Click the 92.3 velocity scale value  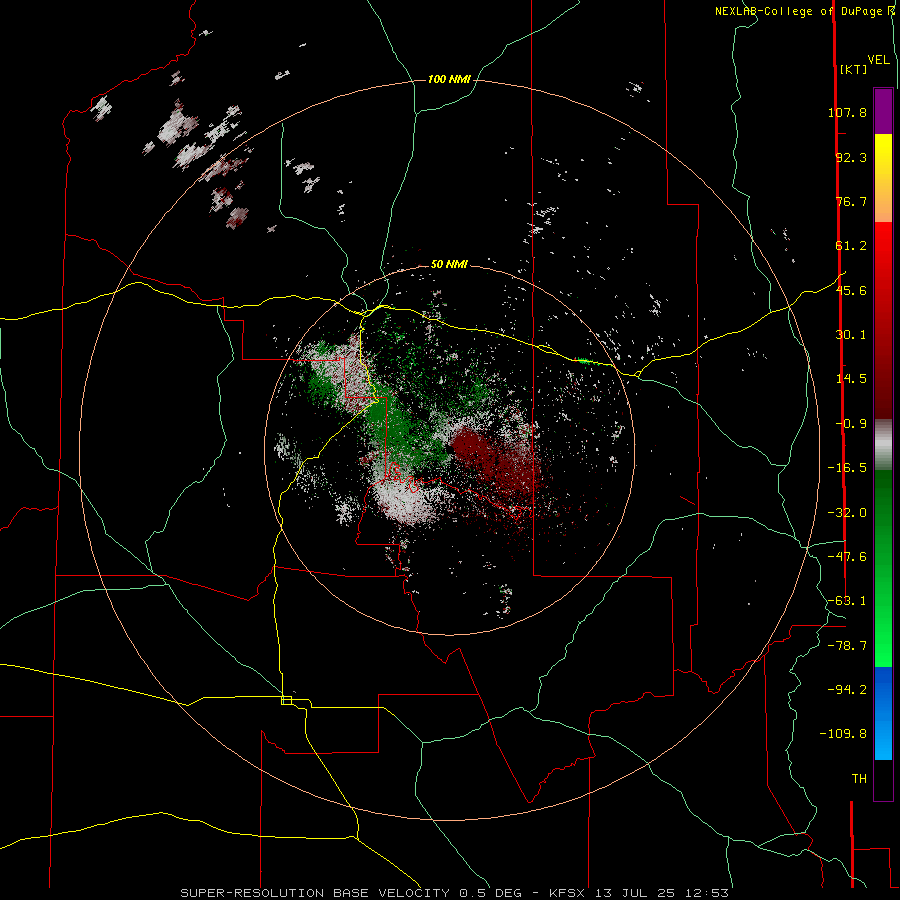tap(851, 157)
